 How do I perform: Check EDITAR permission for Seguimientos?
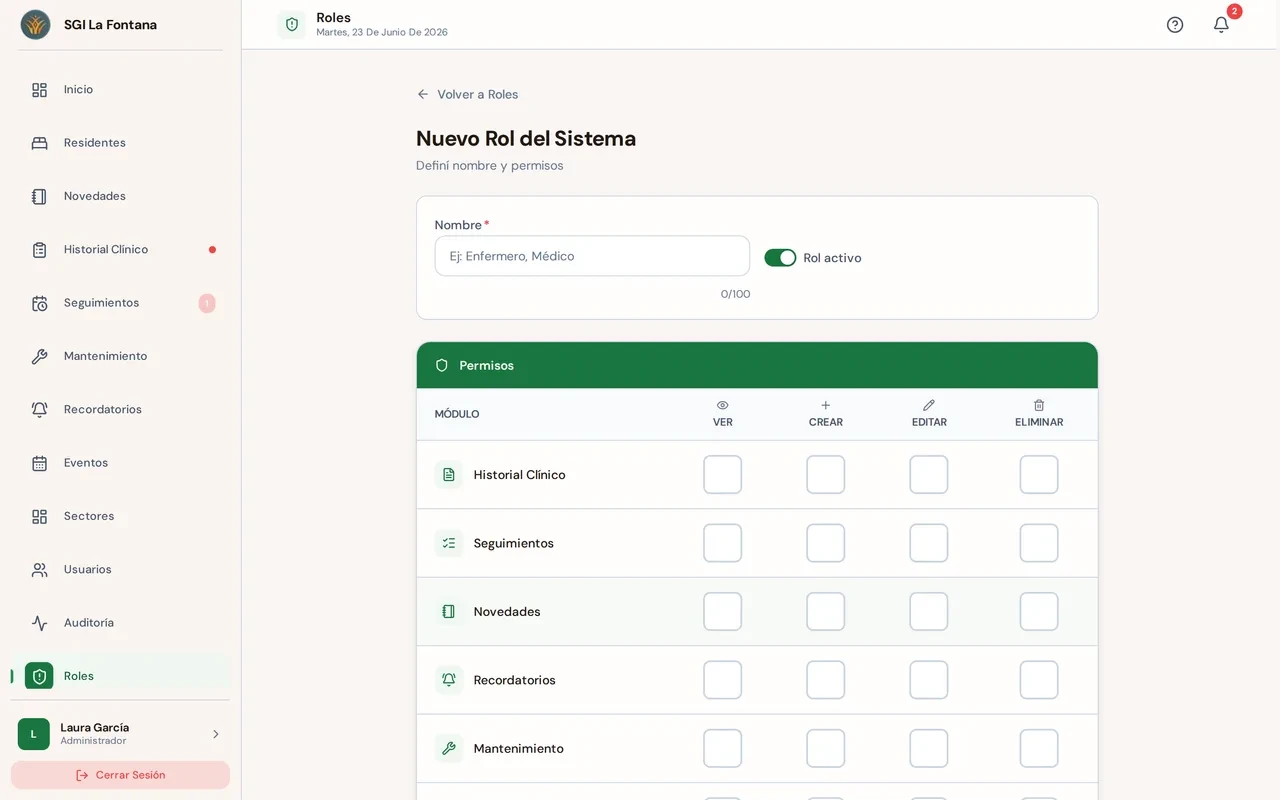click(x=929, y=543)
